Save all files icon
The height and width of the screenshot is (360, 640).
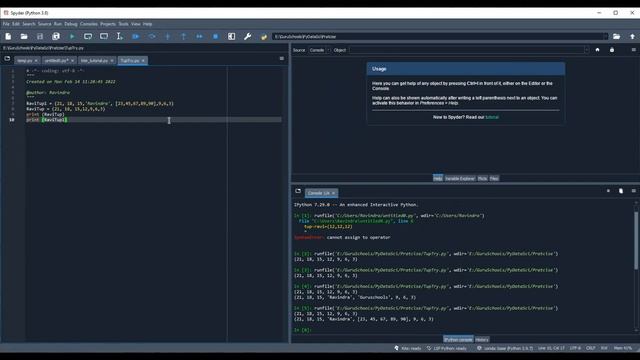56,36
